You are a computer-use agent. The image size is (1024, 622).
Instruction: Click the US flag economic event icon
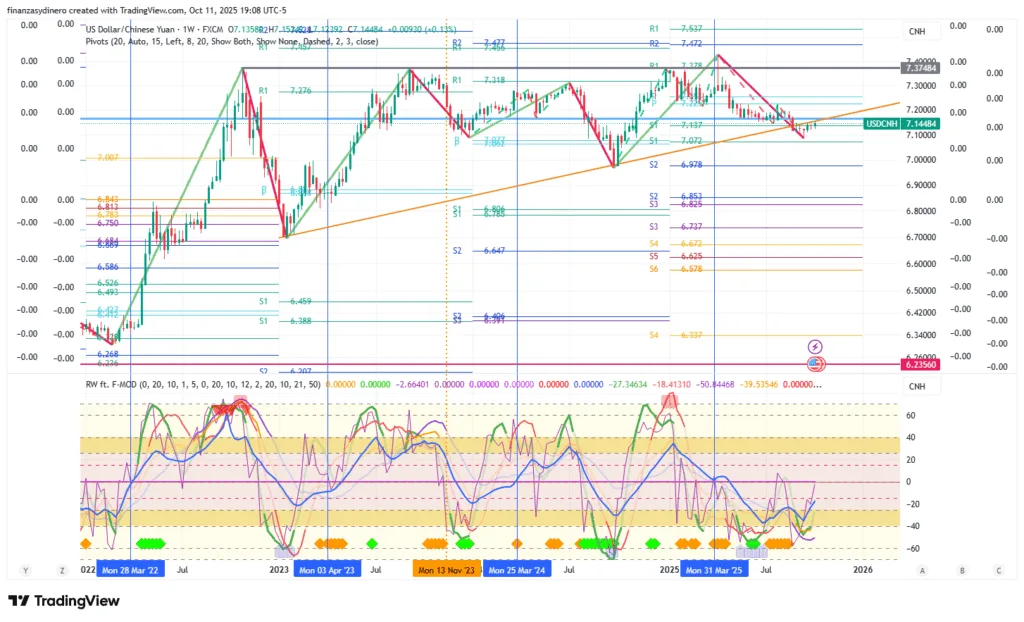coord(815,362)
